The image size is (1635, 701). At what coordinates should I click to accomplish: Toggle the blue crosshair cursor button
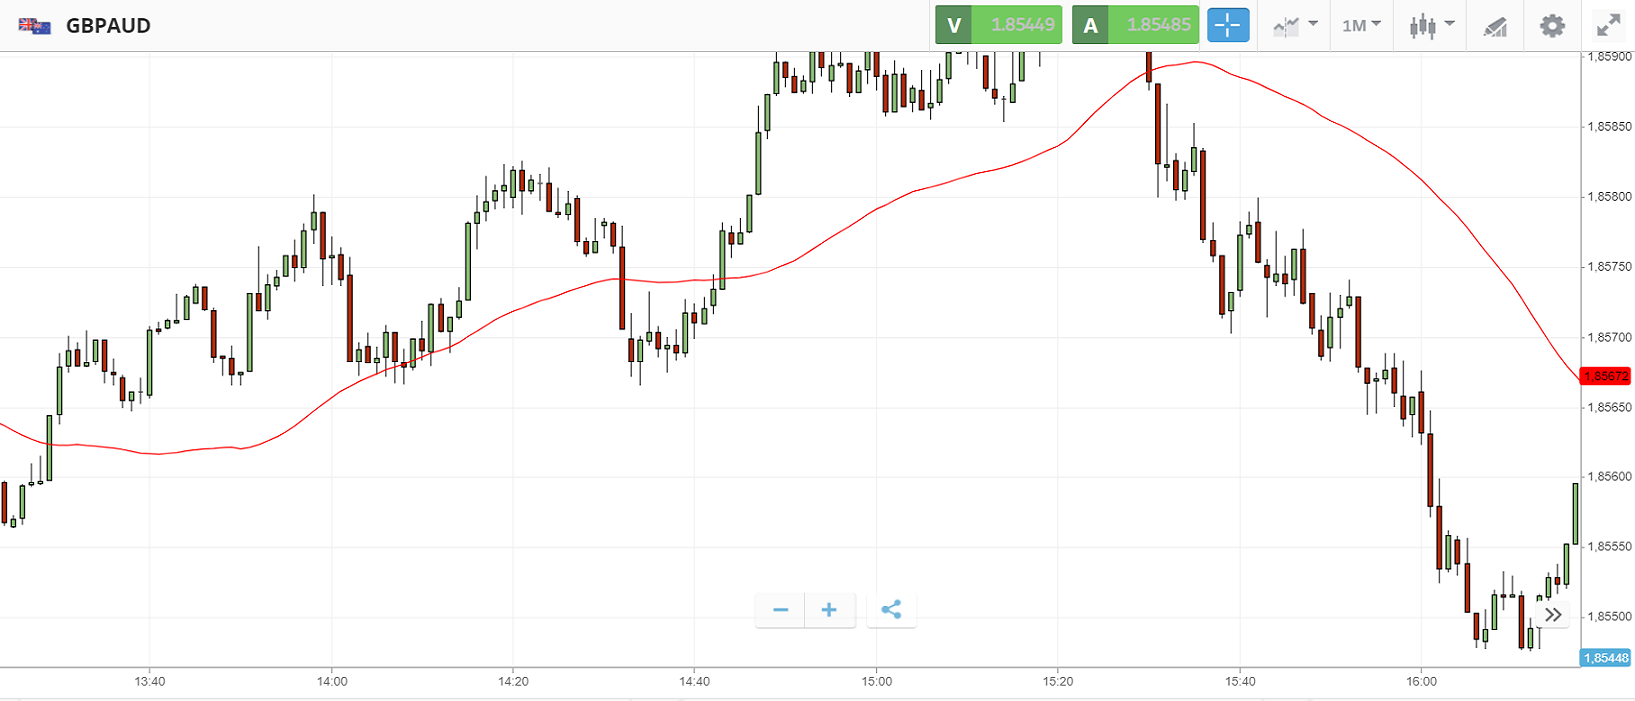1228,25
